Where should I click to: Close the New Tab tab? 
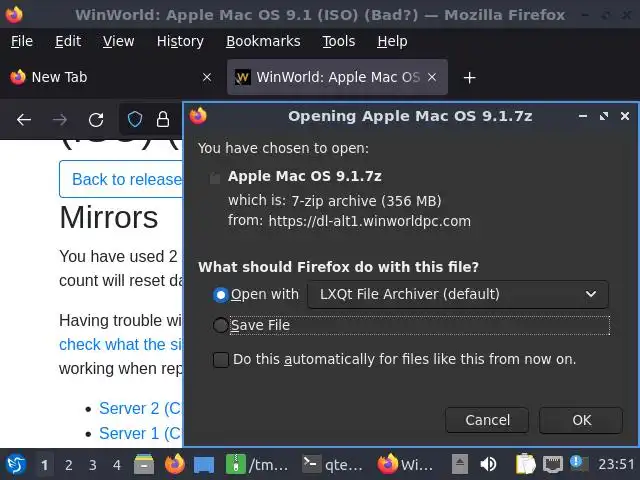(207, 77)
